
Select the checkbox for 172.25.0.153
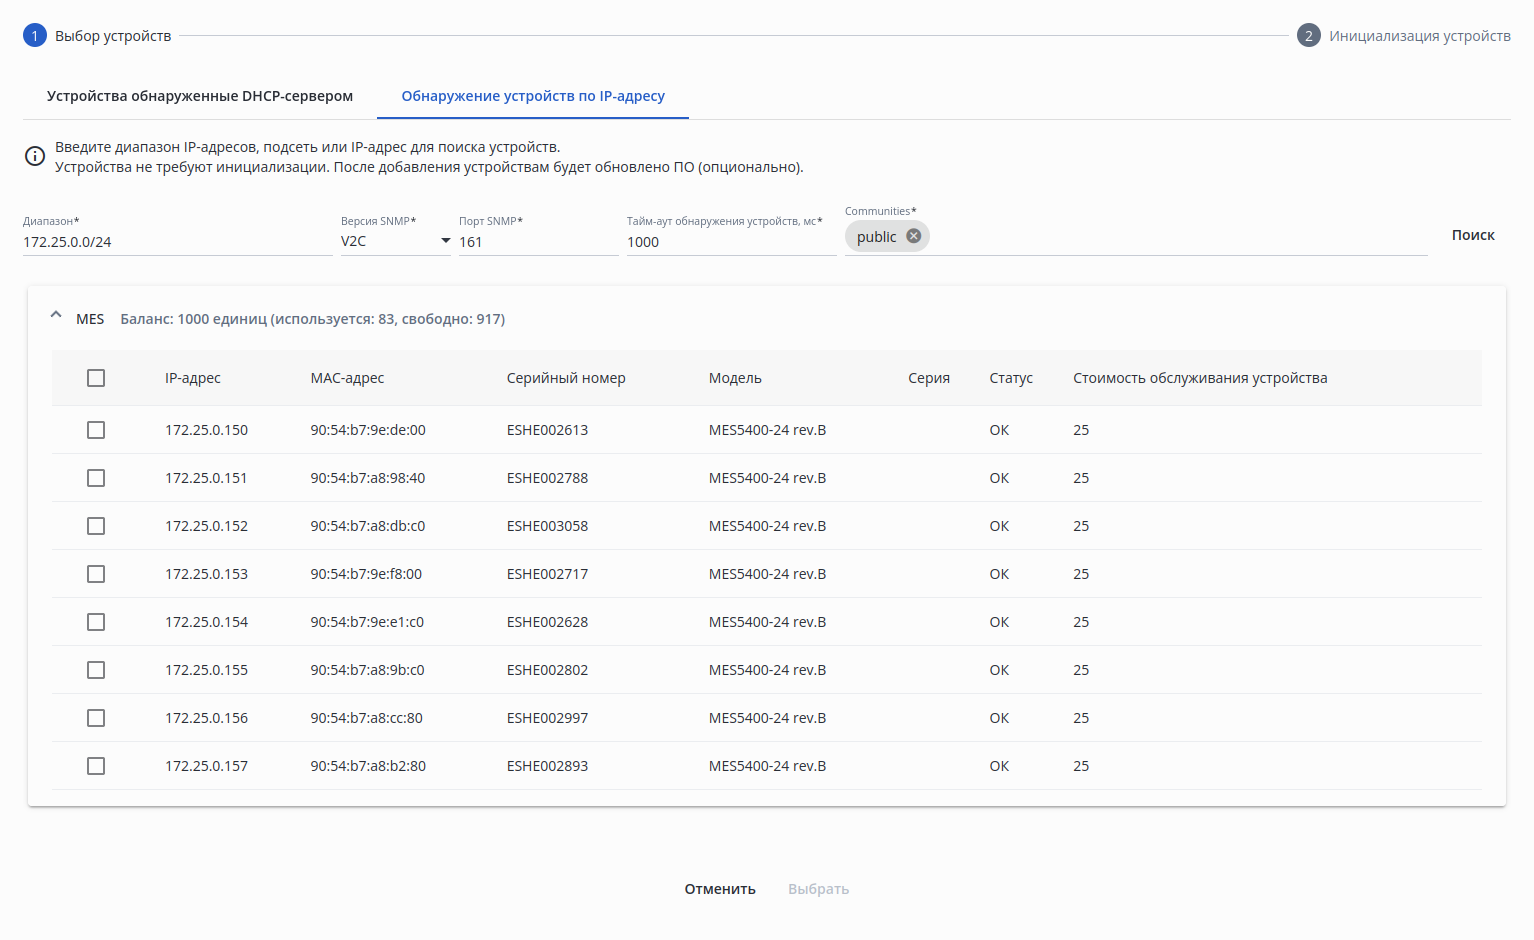(x=96, y=574)
